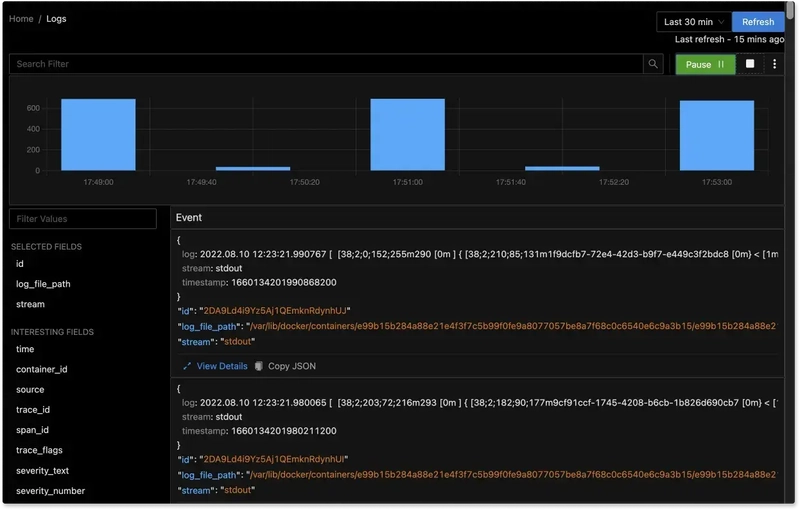Pause the live log stream
Image resolution: width=800 pixels, height=510 pixels.
(x=705, y=64)
